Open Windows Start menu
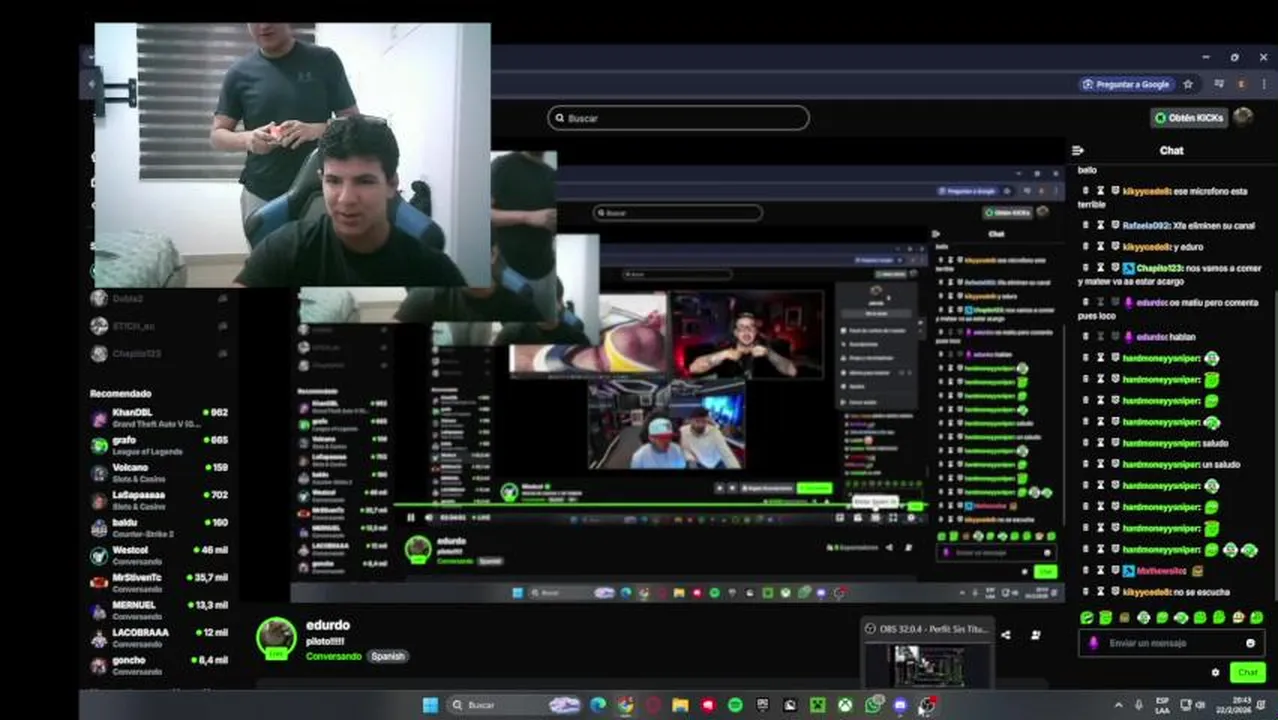The image size is (1278, 720). tap(430, 705)
